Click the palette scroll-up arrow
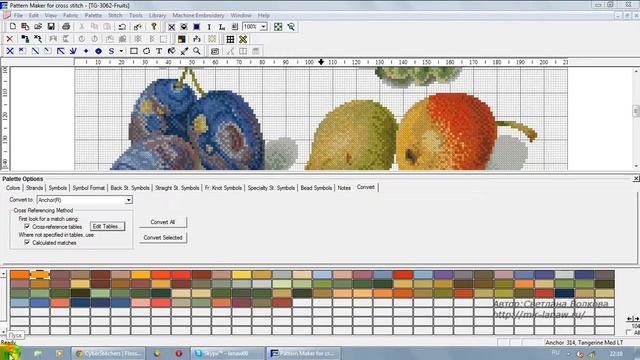Image resolution: width=640 pixels, height=360 pixels. pos(3,274)
